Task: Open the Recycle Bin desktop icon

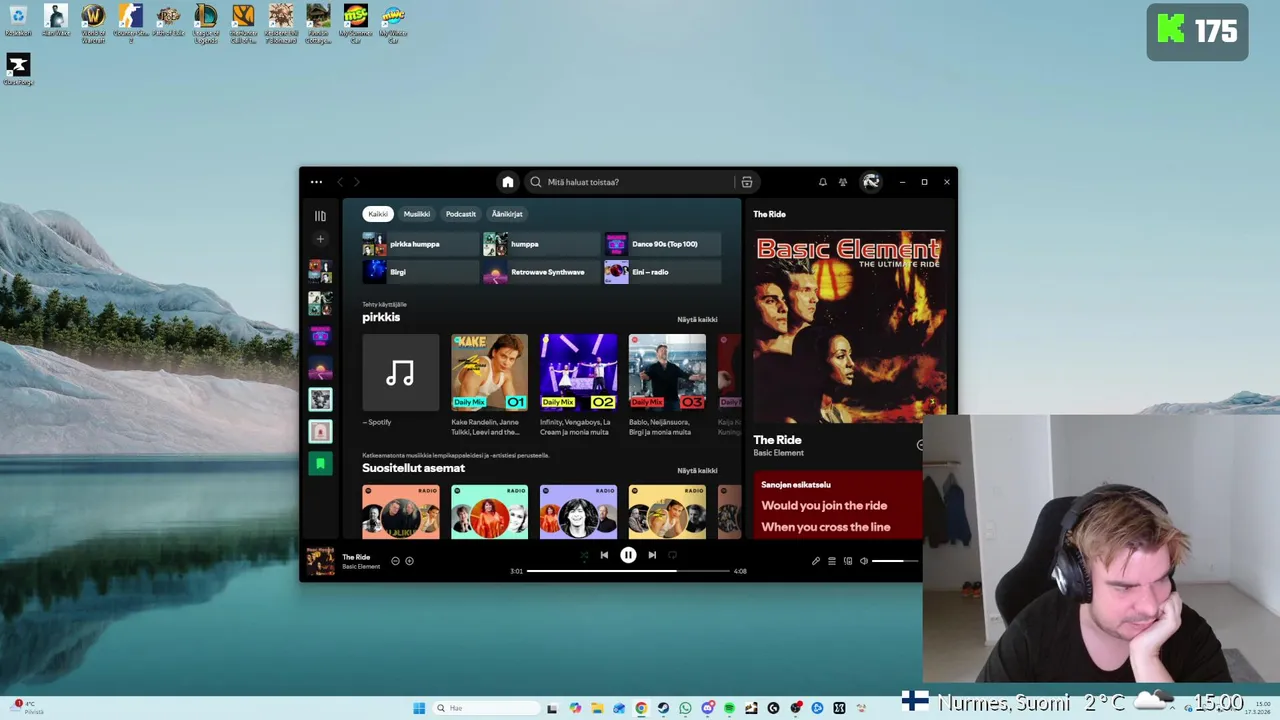Action: (18, 20)
